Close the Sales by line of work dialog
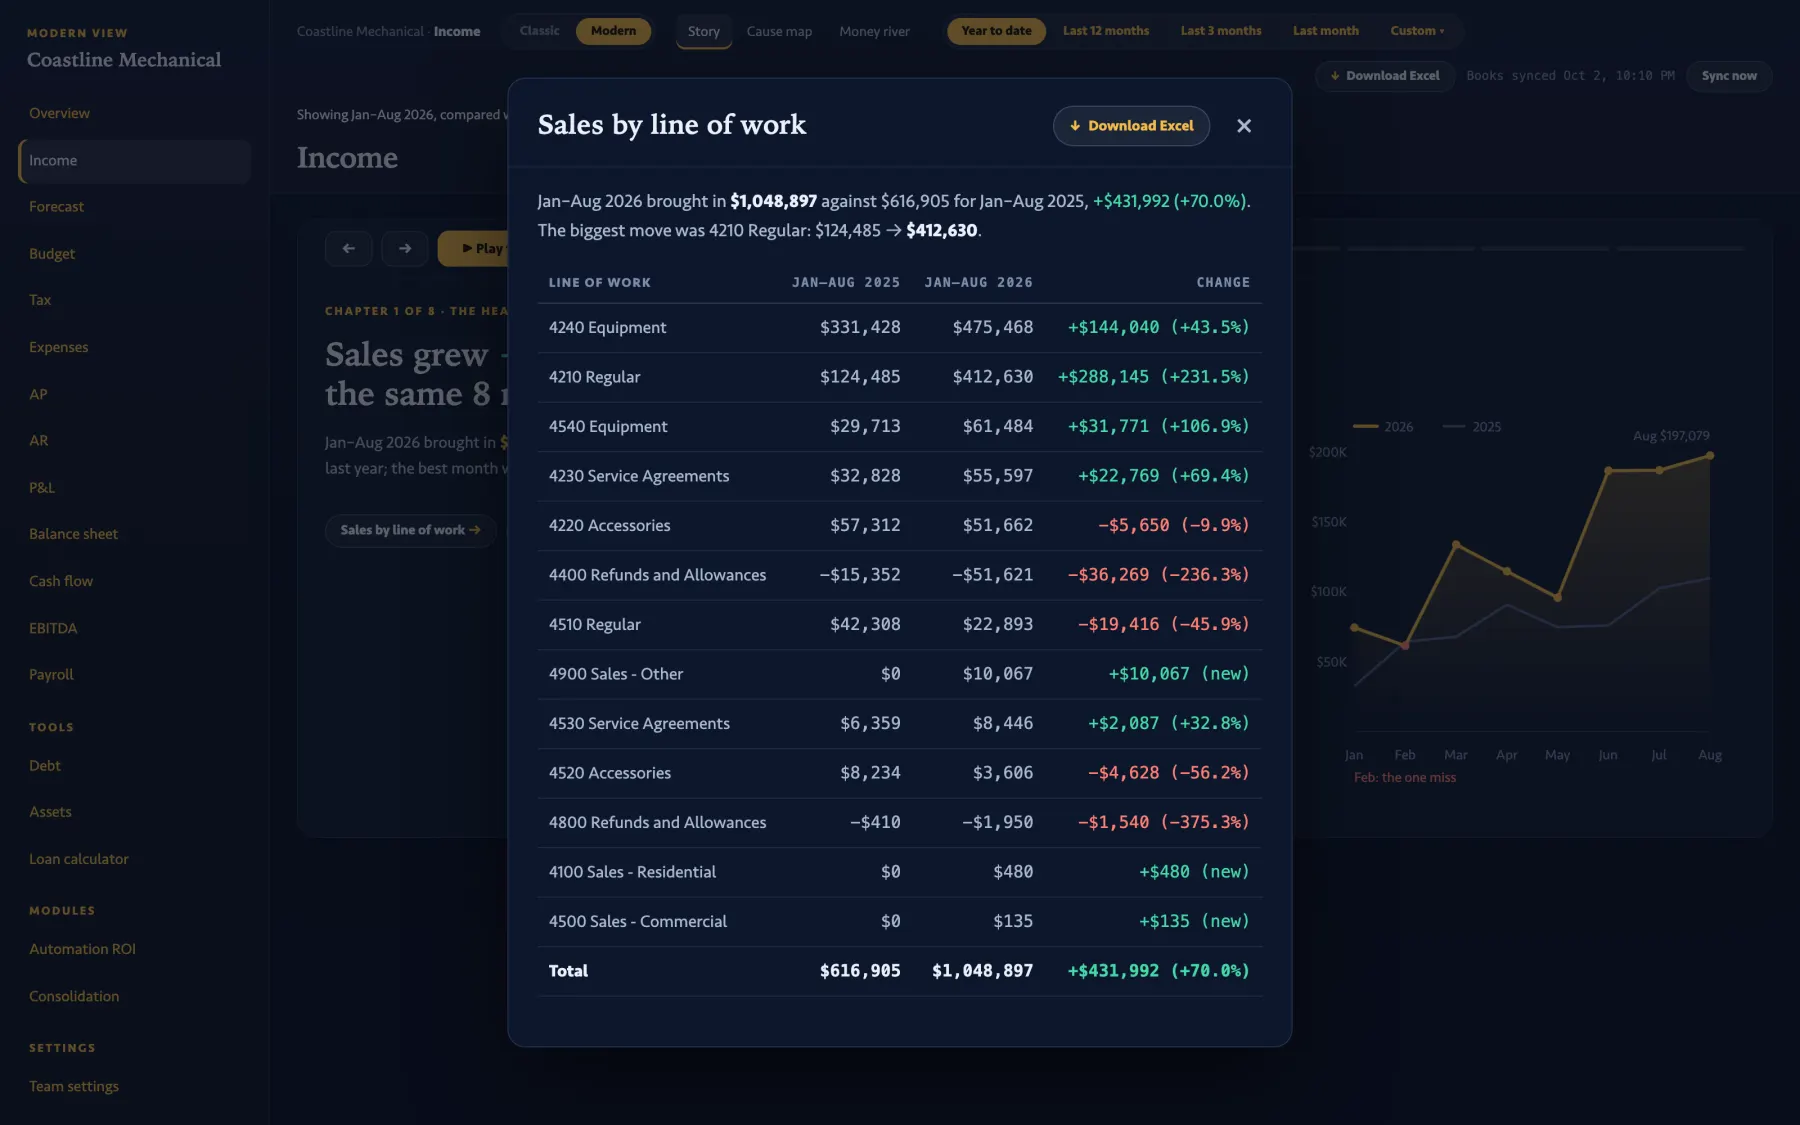1800x1125 pixels. click(x=1243, y=126)
